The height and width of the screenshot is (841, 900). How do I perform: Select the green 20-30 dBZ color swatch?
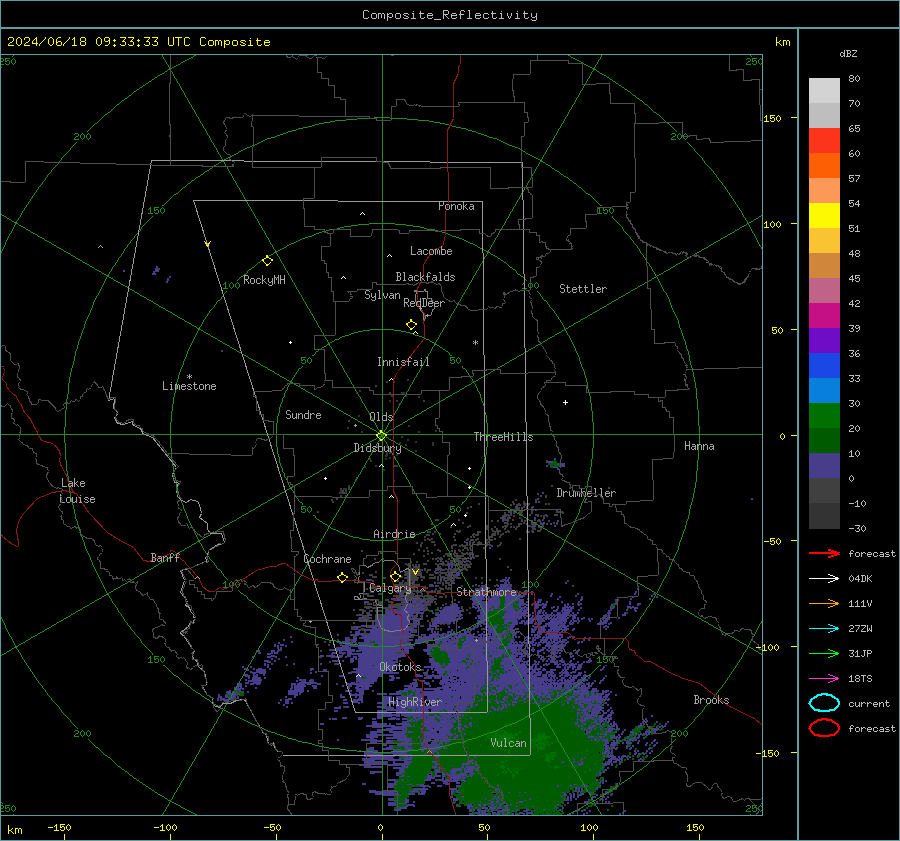coord(824,416)
